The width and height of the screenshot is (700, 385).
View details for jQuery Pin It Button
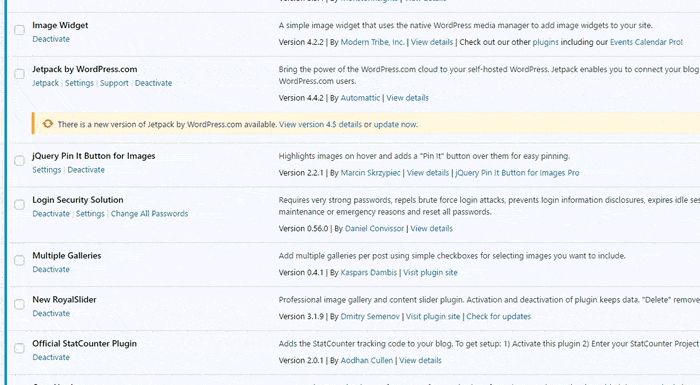pos(428,173)
